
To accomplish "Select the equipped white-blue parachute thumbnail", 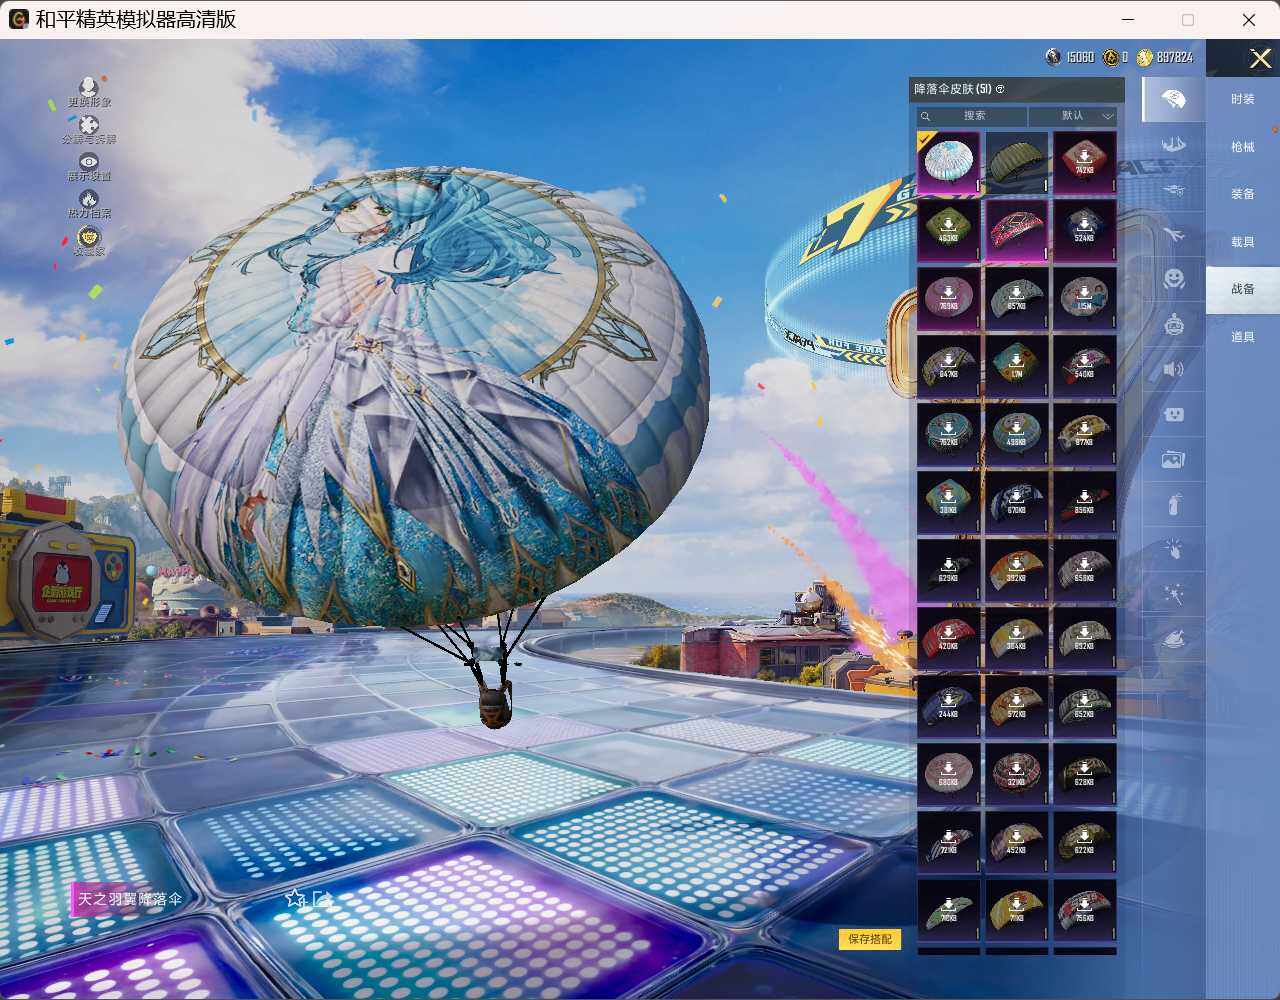I will pos(949,162).
